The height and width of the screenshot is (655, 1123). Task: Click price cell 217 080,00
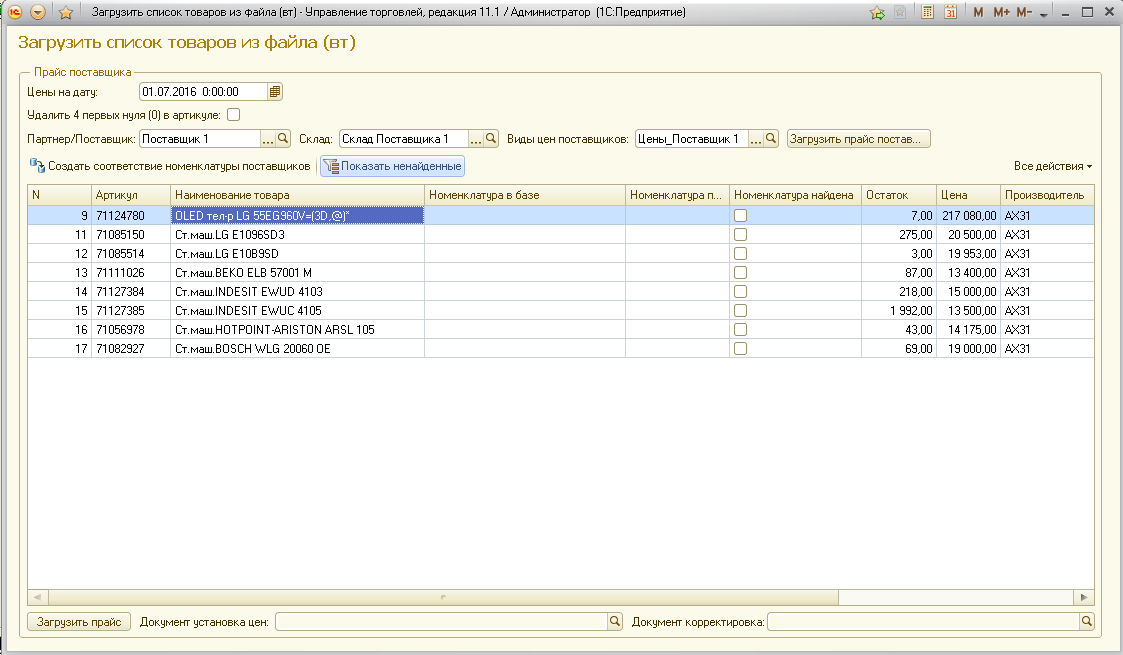click(x=969, y=215)
